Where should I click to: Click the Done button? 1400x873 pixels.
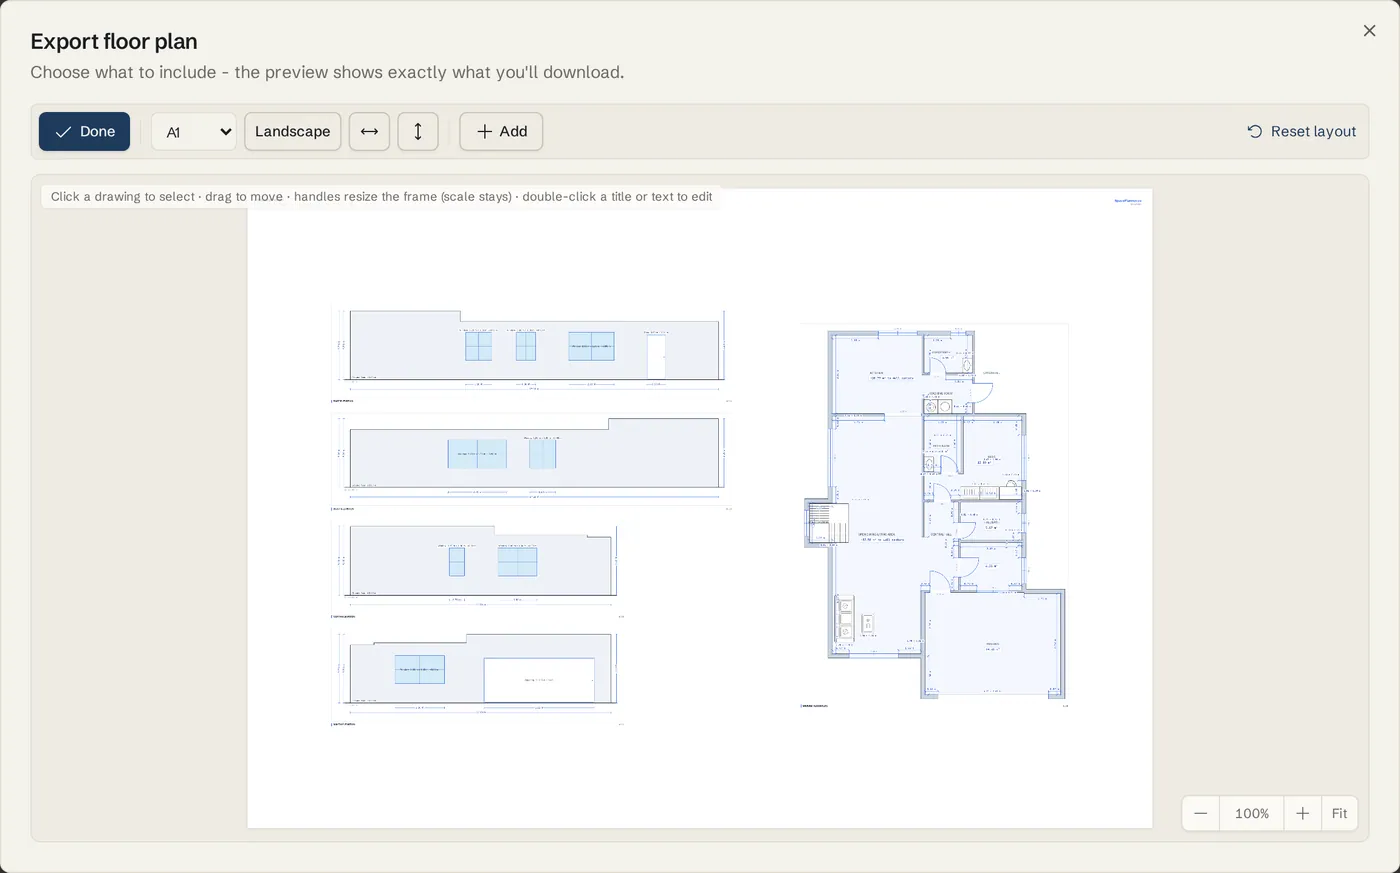pyautogui.click(x=84, y=131)
